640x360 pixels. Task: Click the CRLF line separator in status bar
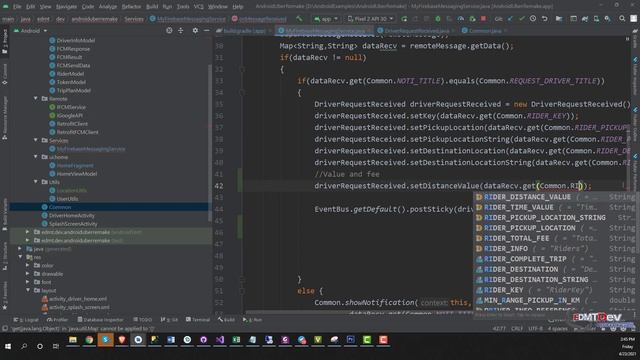point(517,328)
